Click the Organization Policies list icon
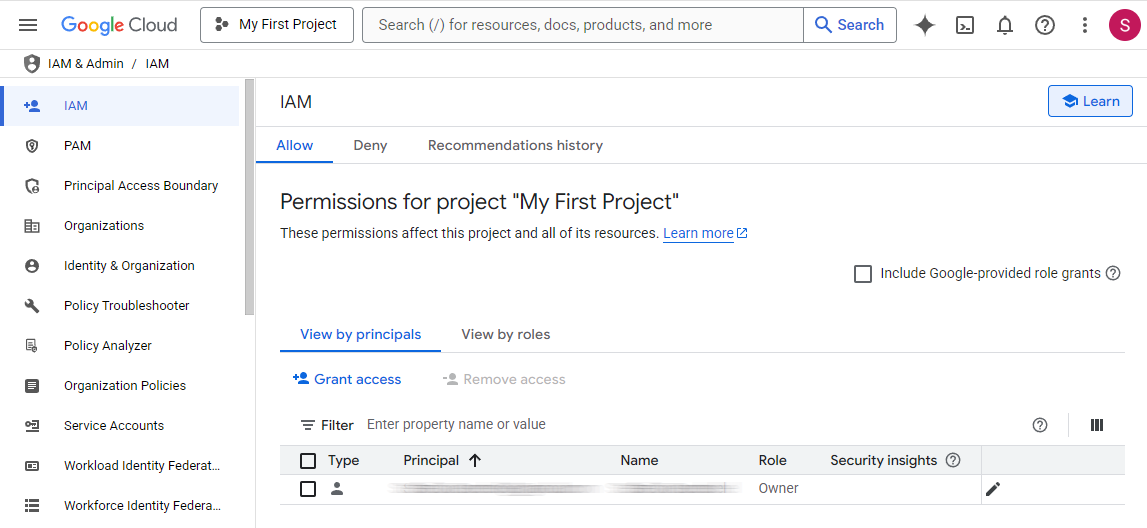 click(31, 385)
